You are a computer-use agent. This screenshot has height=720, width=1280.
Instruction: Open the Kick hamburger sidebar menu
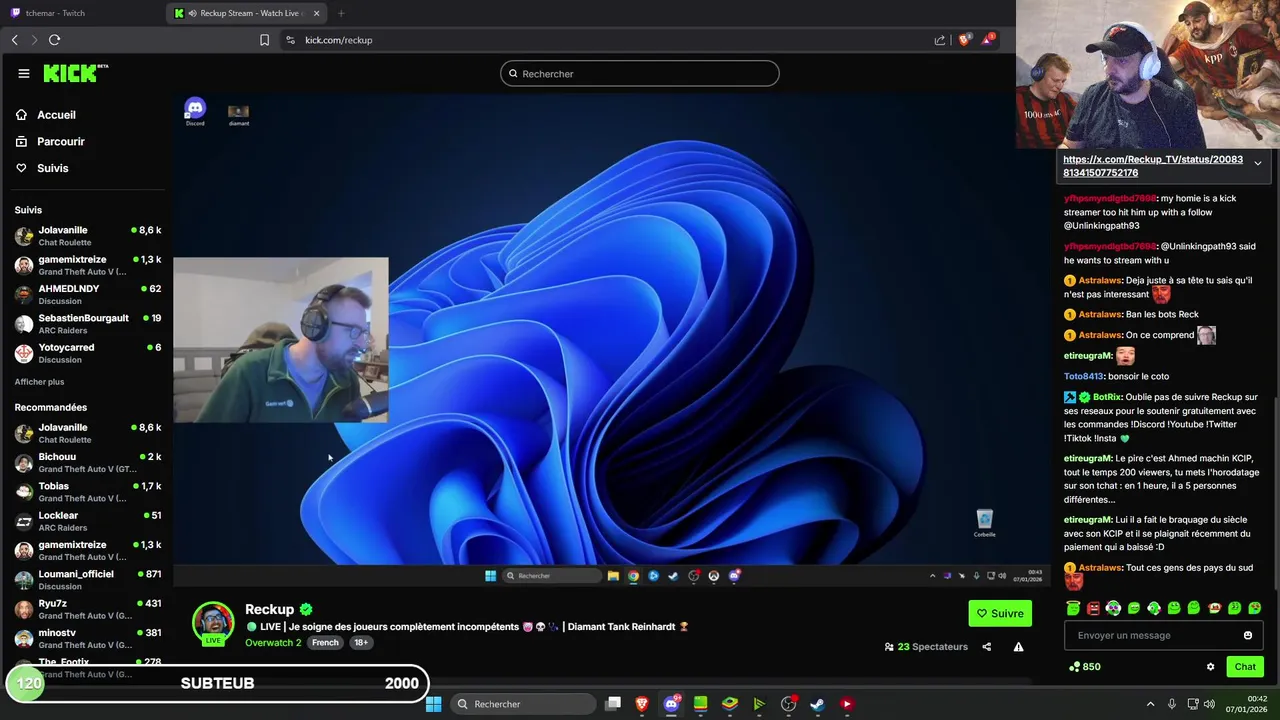(23, 73)
